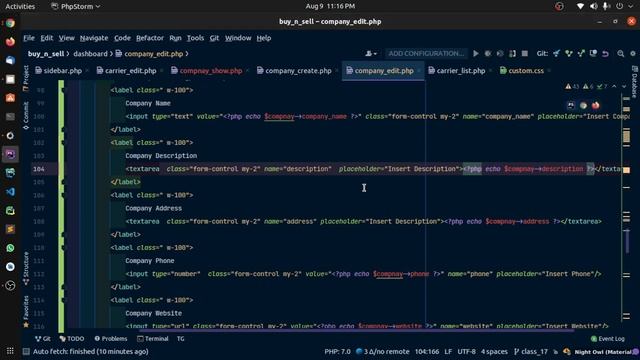The image size is (640, 360).
Task: Jump to previous highlighted error arrow
Action: pos(614,87)
